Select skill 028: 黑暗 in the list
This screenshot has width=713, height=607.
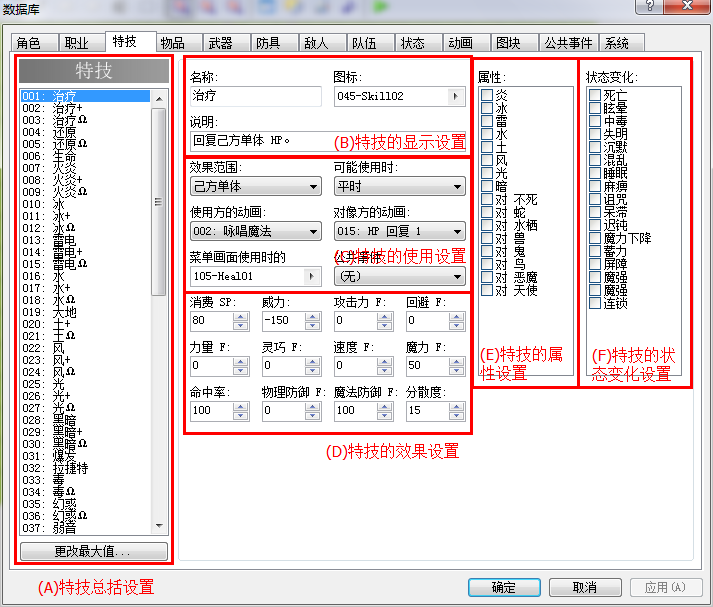(85, 420)
